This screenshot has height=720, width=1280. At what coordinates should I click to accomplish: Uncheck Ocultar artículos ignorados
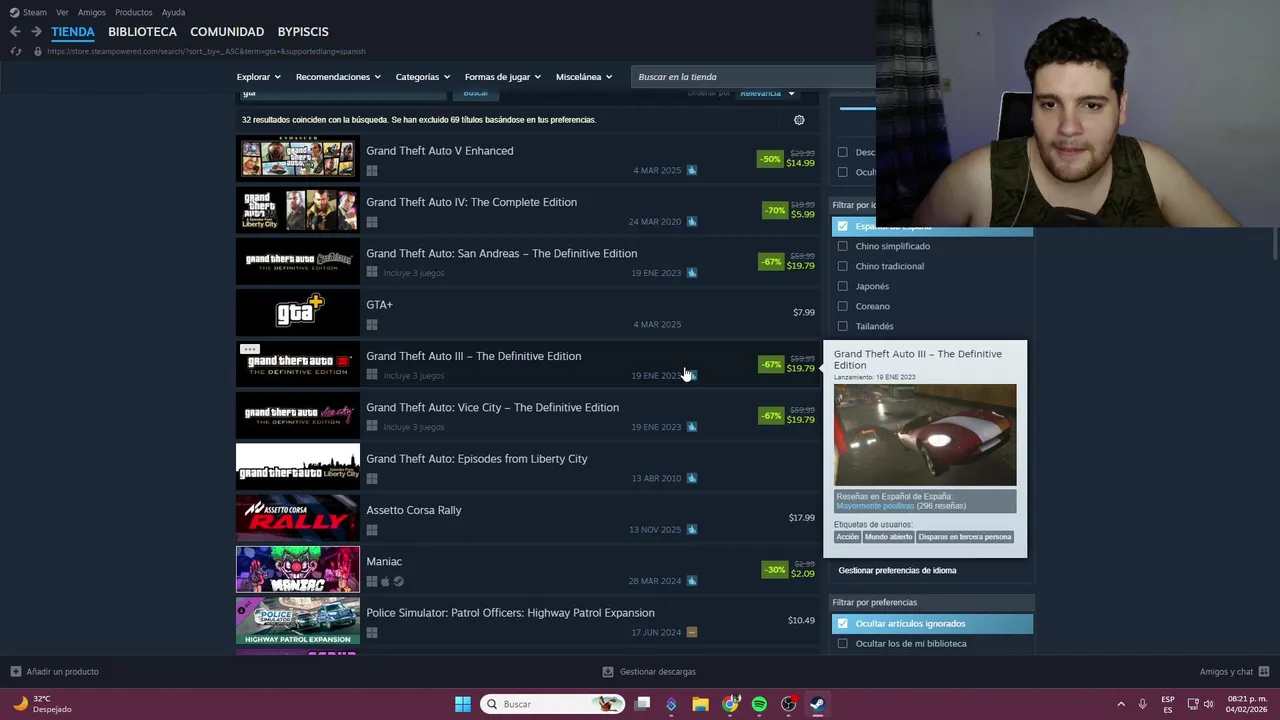point(842,623)
